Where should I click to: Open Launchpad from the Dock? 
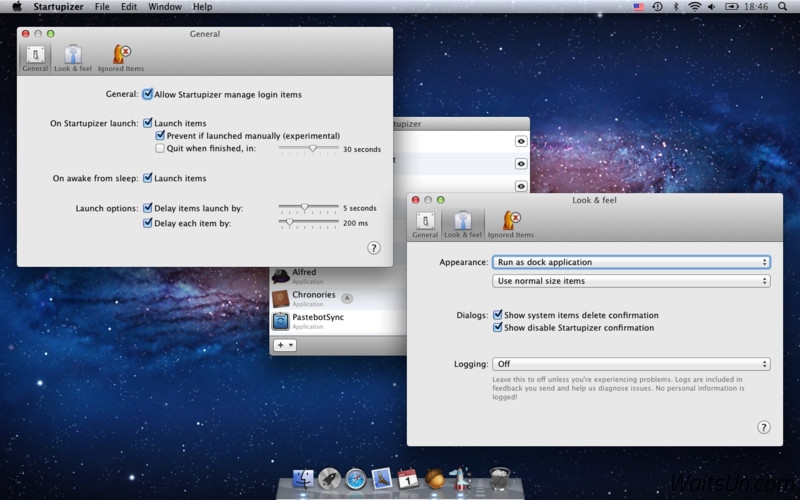pyautogui.click(x=330, y=479)
